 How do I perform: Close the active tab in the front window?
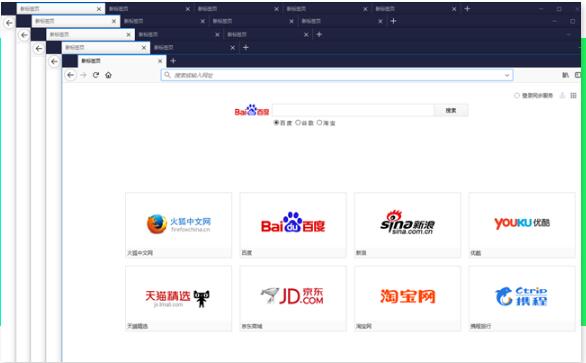160,61
